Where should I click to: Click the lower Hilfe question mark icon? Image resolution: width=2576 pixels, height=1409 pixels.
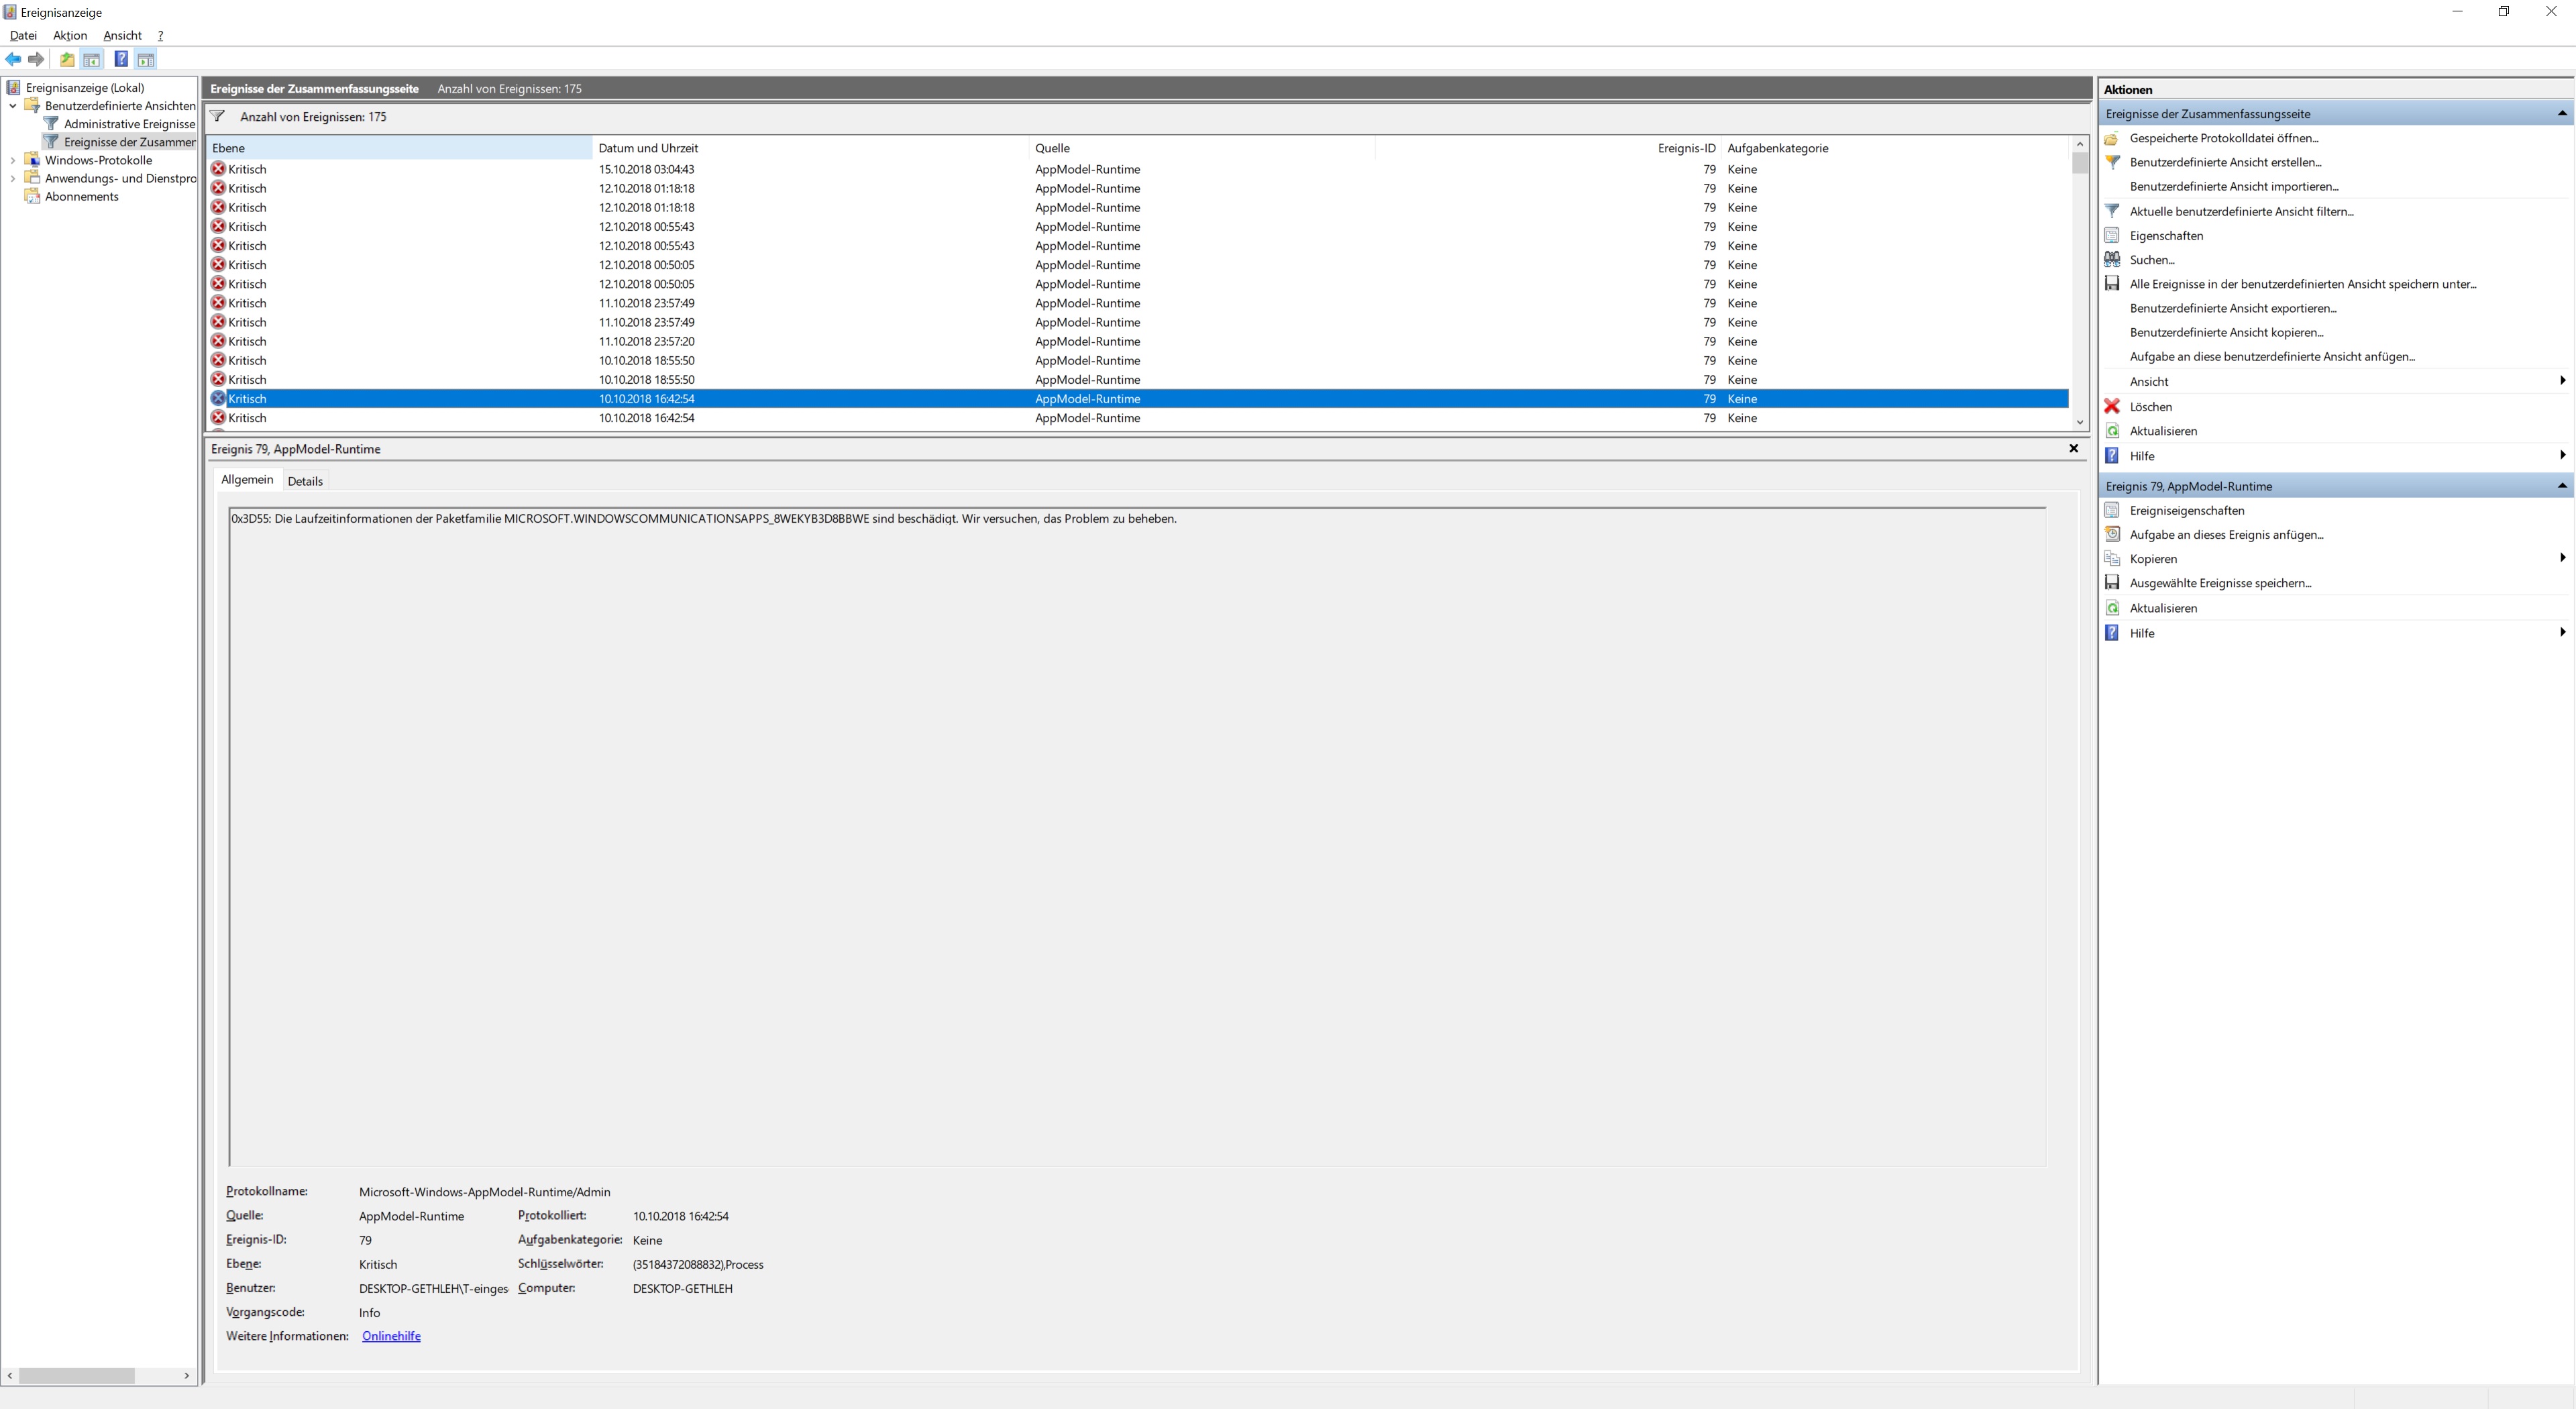pyautogui.click(x=2112, y=633)
